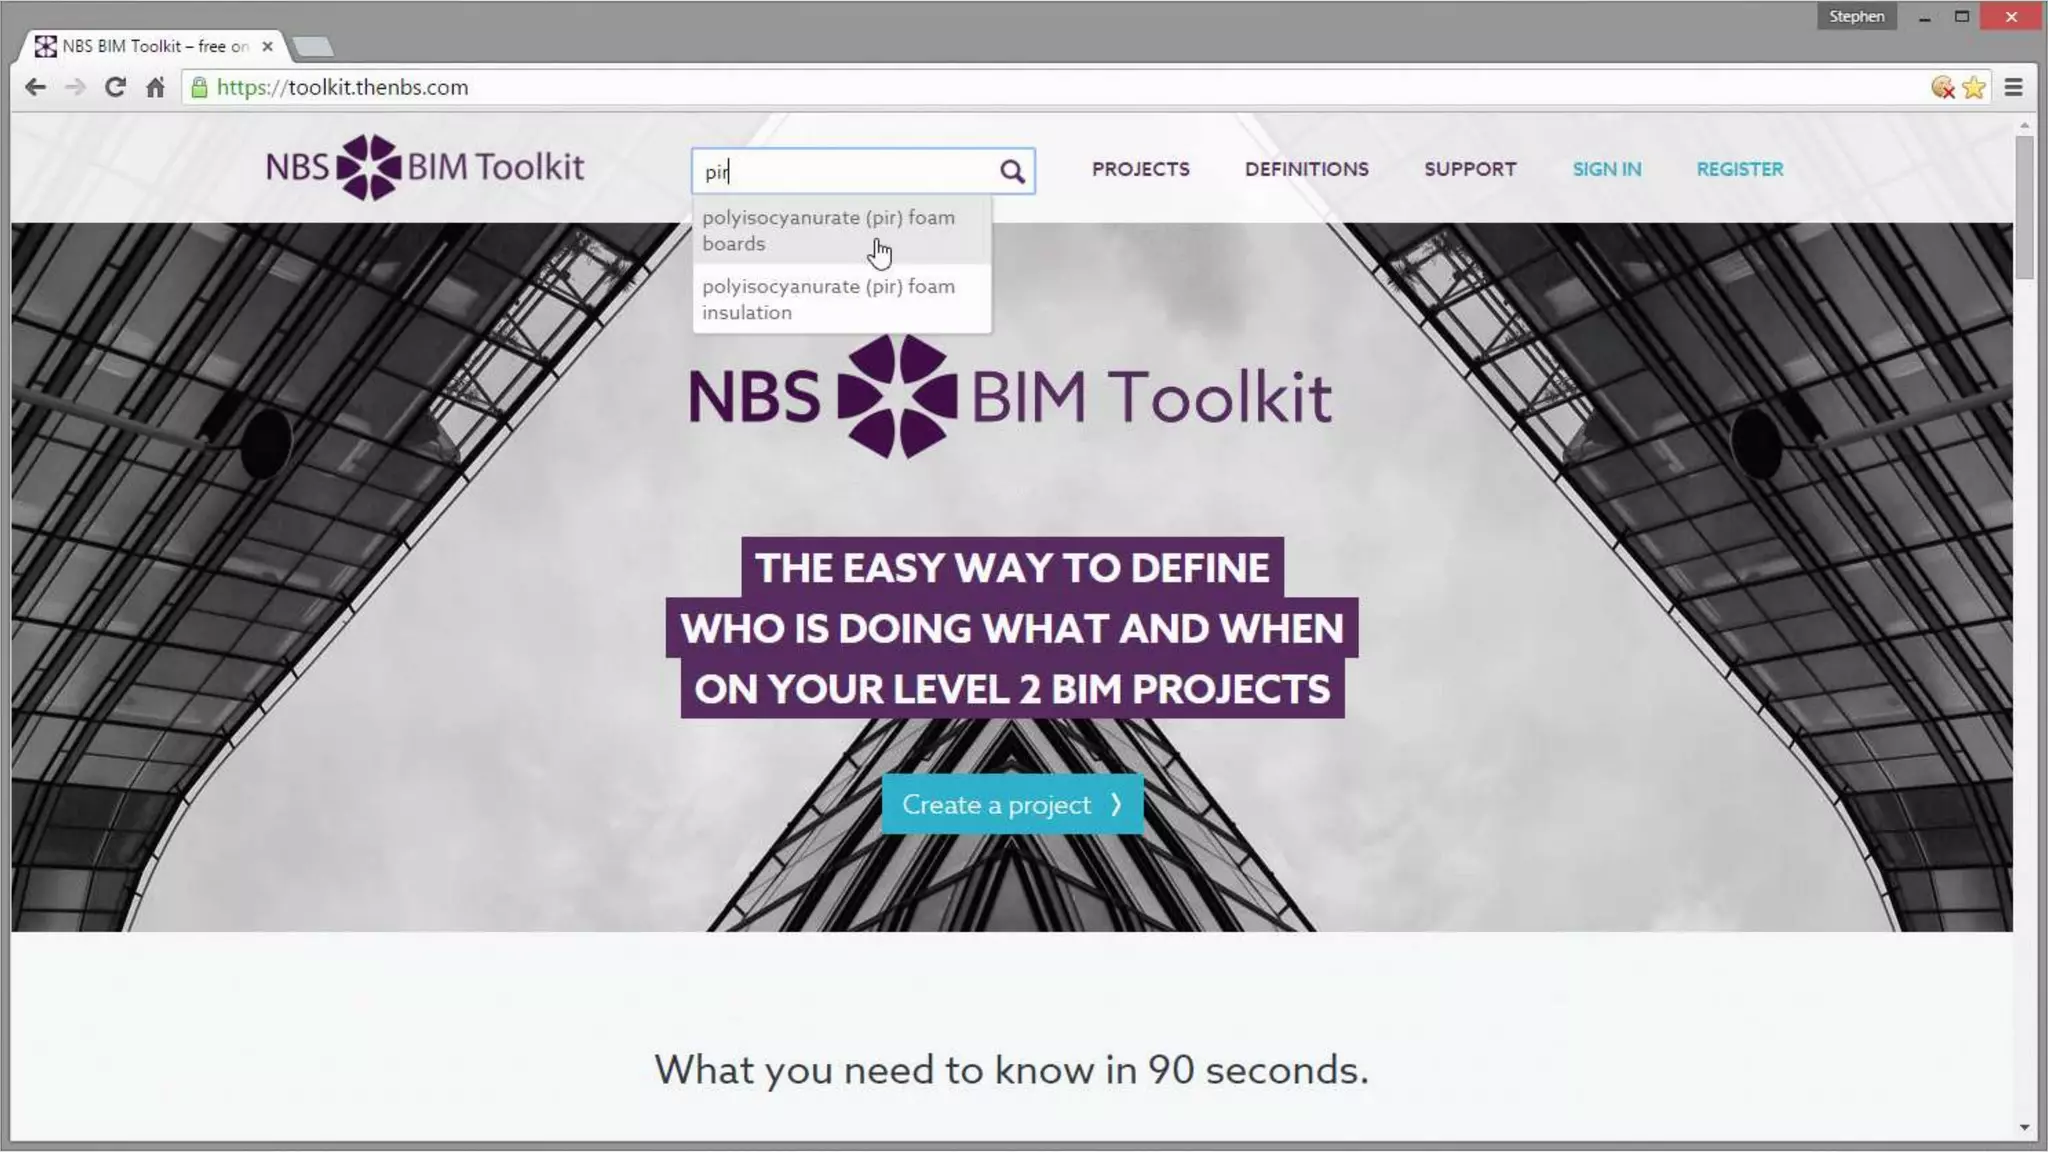Image resolution: width=2048 pixels, height=1152 pixels.
Task: Open Chrome hamburger menu icon
Action: 2014,87
